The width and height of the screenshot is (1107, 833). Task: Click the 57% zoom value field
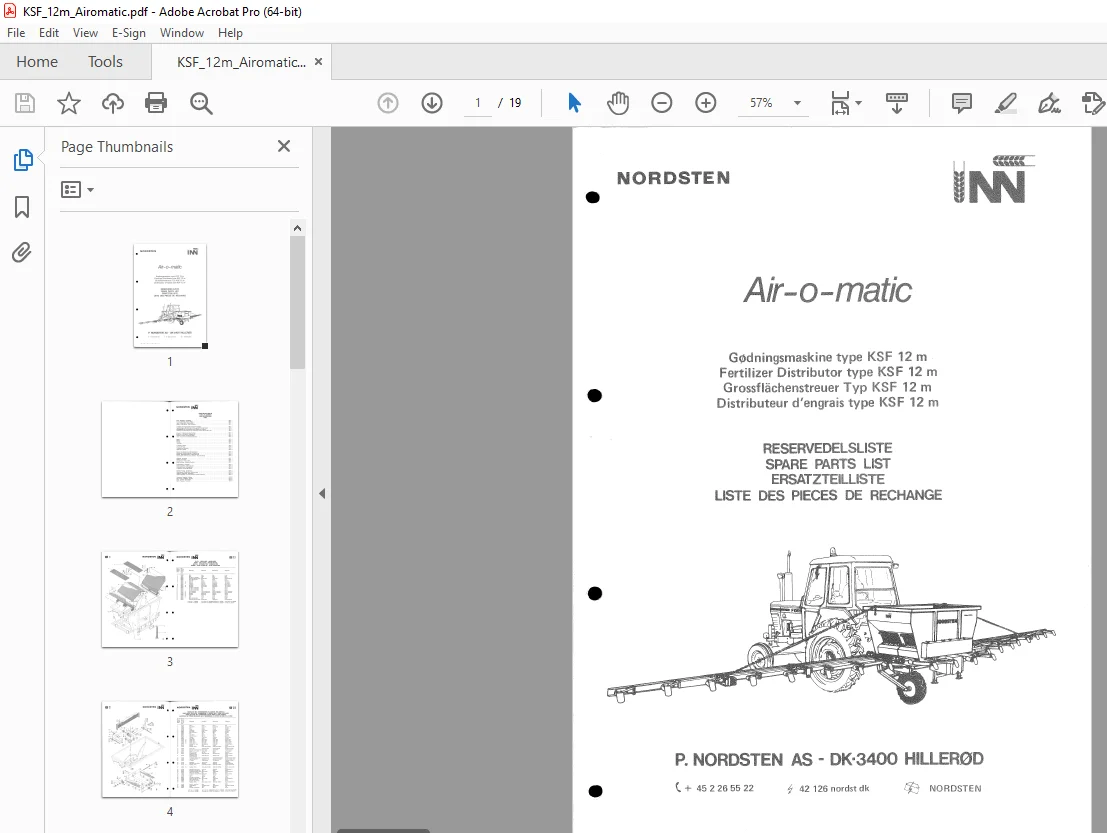761,103
